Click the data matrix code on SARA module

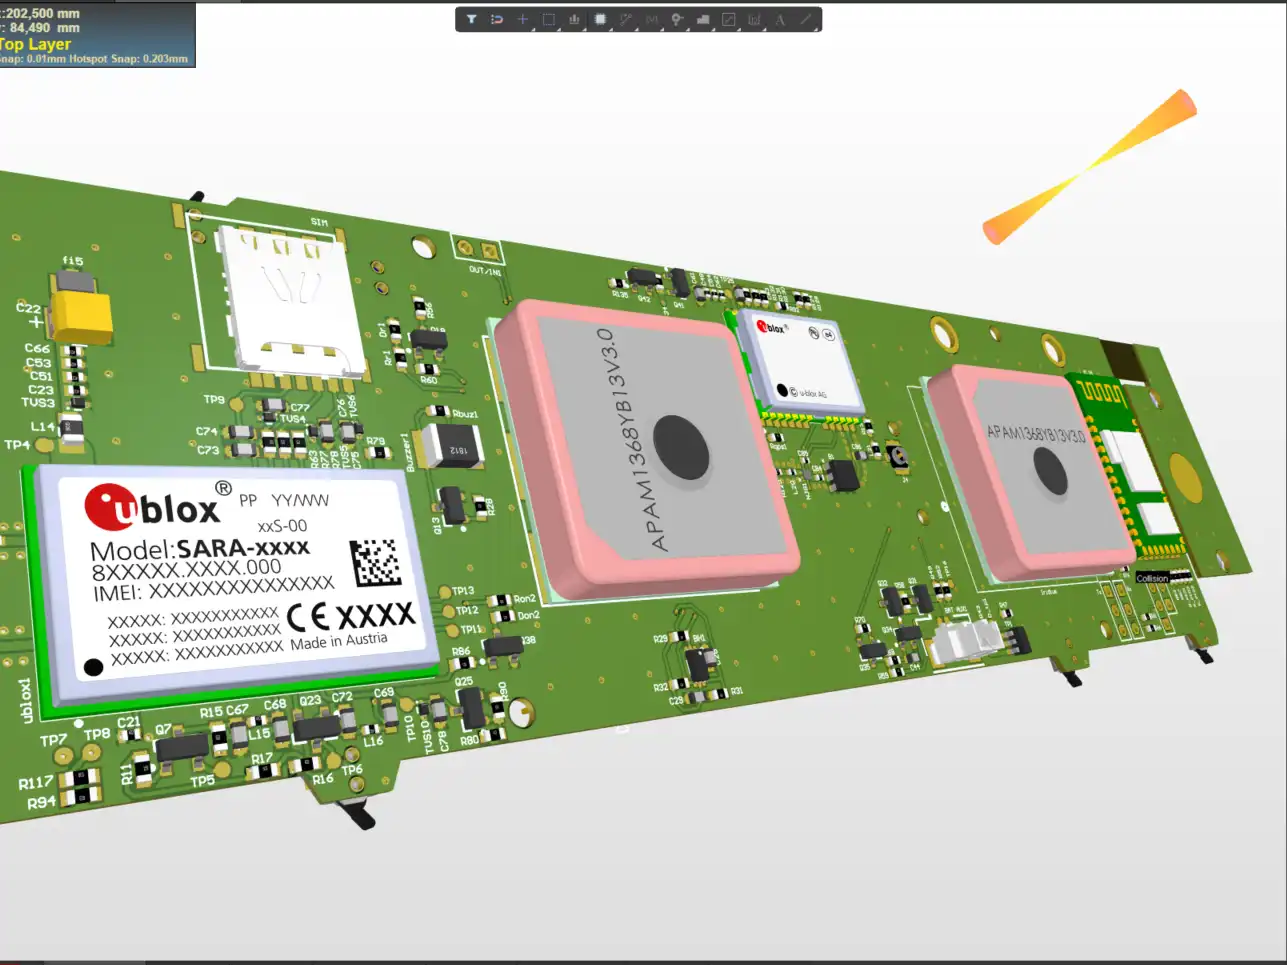point(376,563)
